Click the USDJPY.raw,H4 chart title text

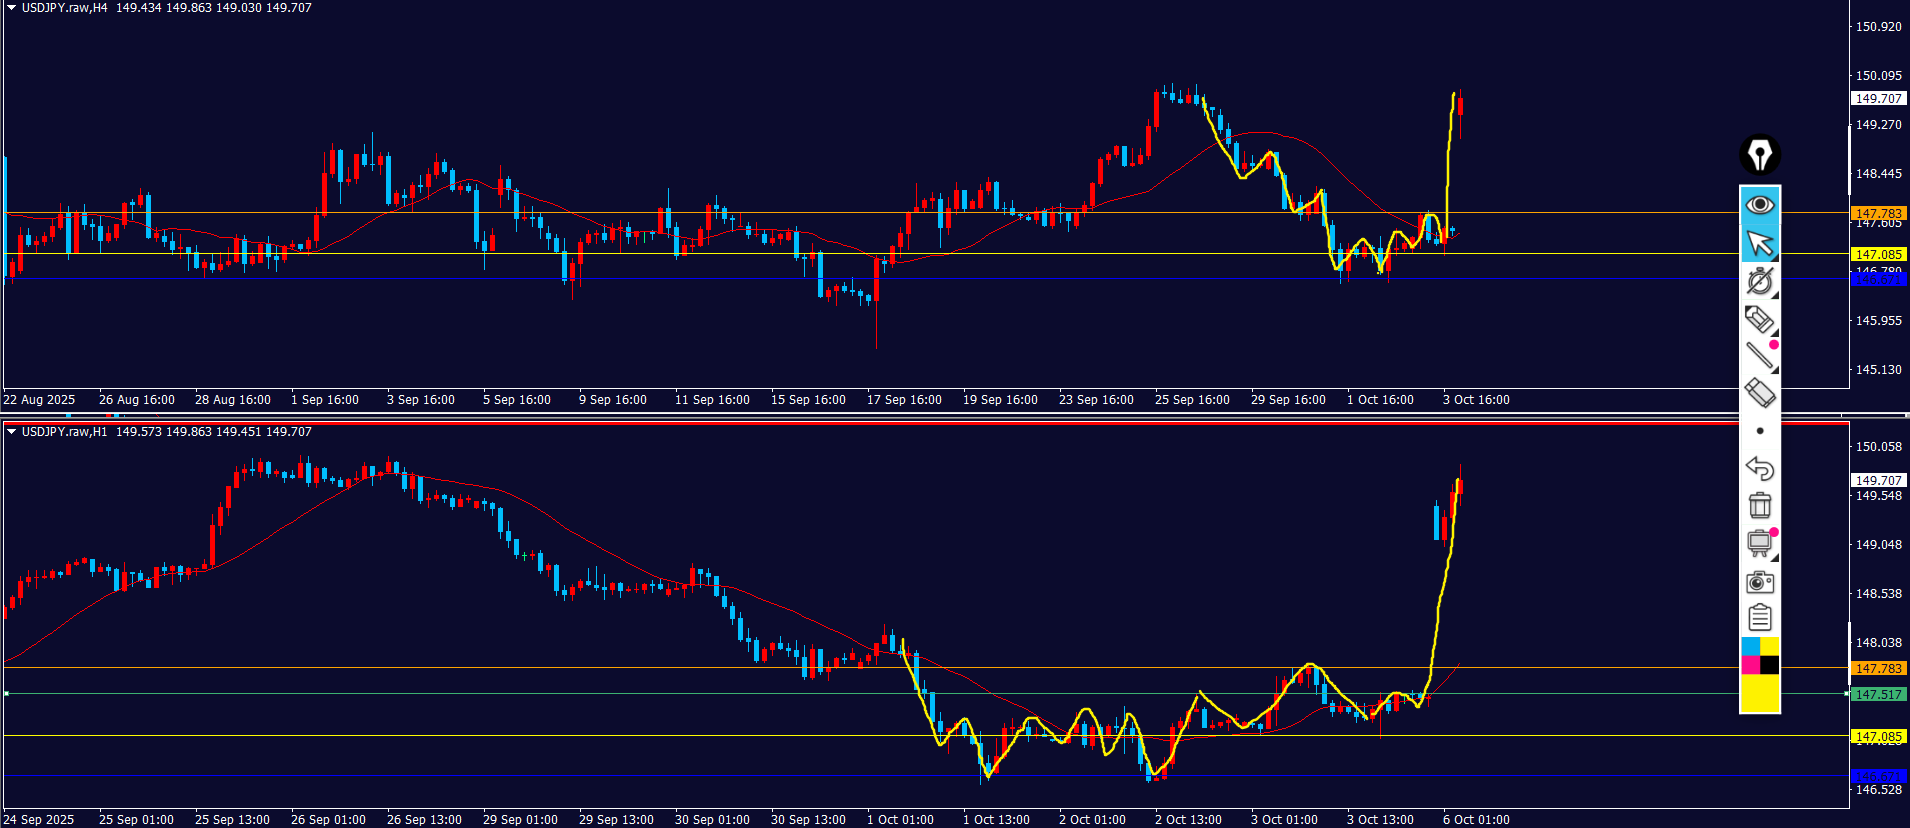pyautogui.click(x=64, y=8)
